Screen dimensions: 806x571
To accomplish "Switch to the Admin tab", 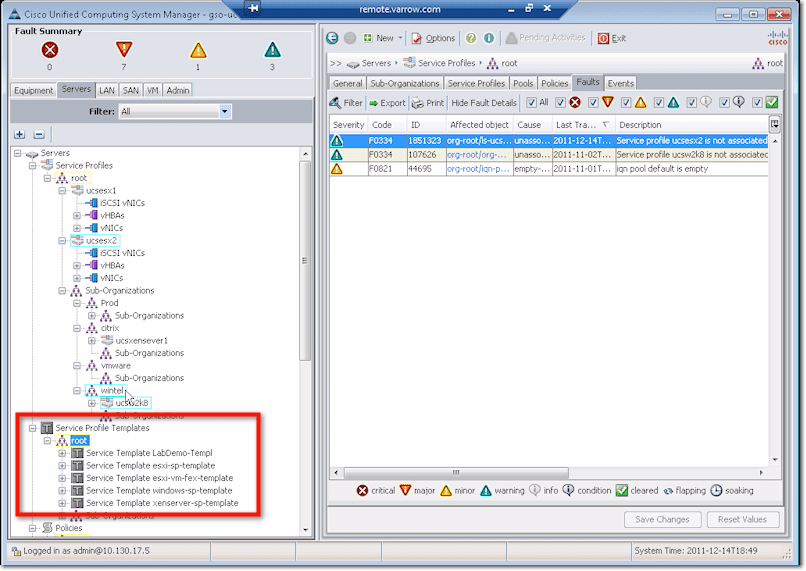I will click(x=178, y=90).
